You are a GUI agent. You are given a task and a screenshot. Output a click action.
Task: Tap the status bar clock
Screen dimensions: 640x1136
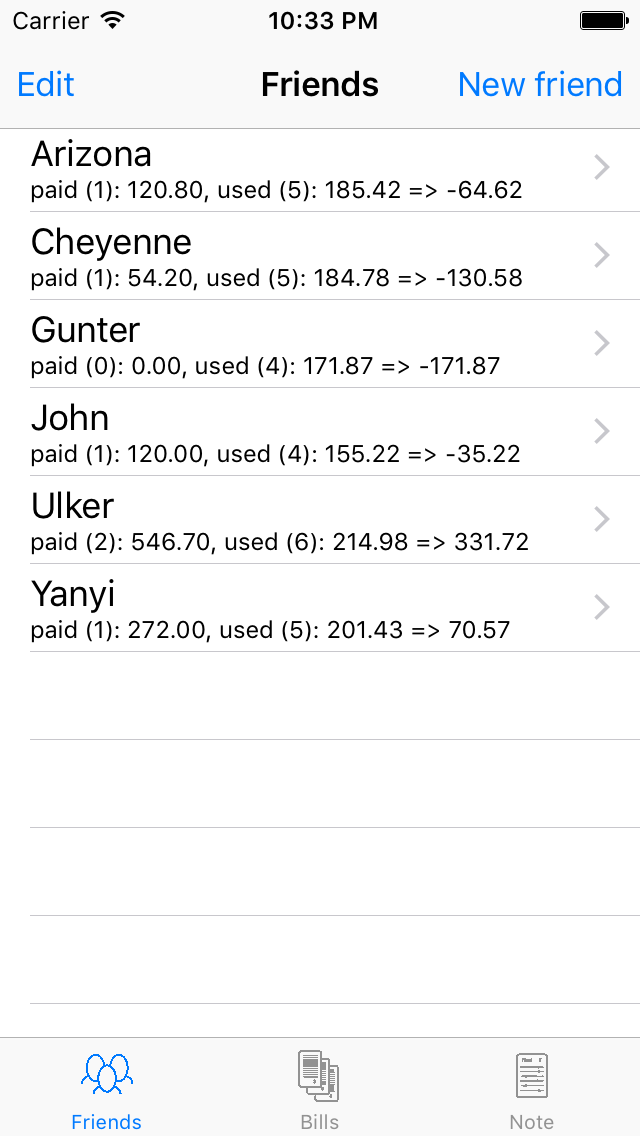(322, 20)
